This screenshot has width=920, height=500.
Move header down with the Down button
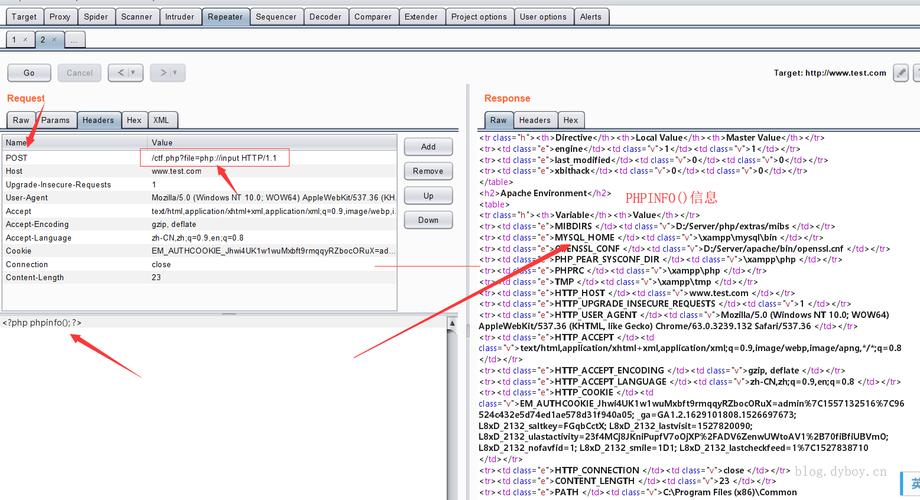(x=428, y=220)
